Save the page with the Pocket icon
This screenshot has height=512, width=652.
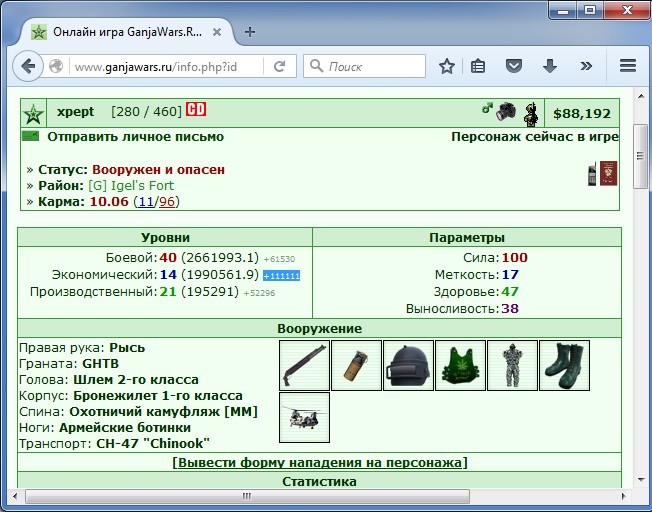[514, 66]
